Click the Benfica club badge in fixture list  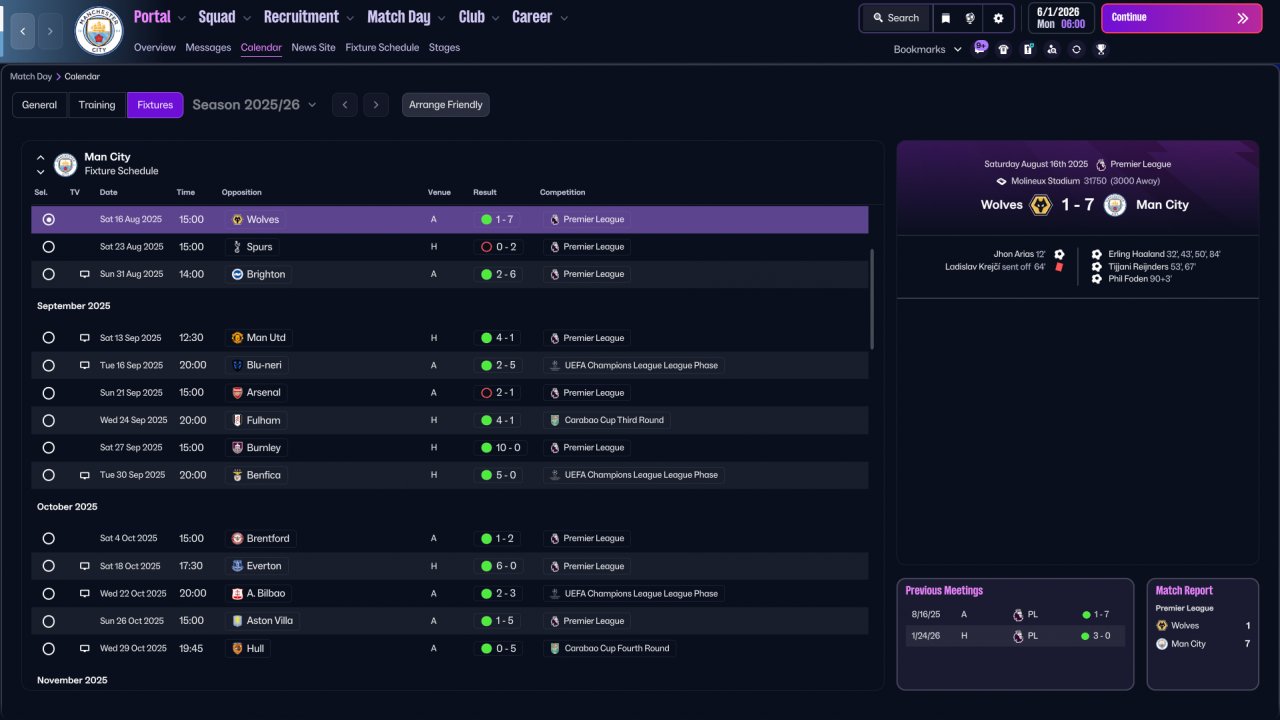point(237,475)
